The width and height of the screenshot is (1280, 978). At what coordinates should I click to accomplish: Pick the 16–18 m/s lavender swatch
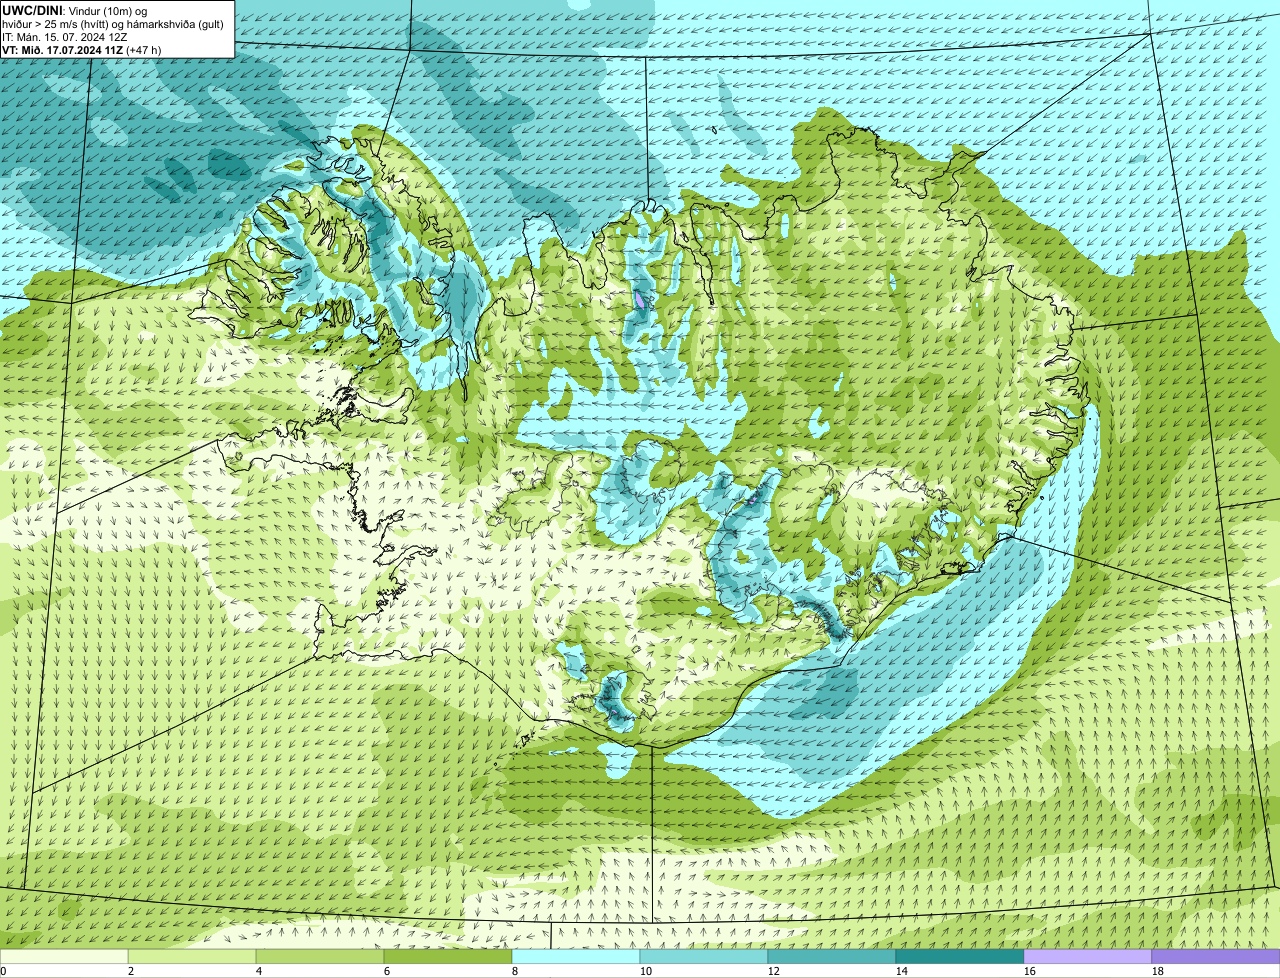(1088, 956)
